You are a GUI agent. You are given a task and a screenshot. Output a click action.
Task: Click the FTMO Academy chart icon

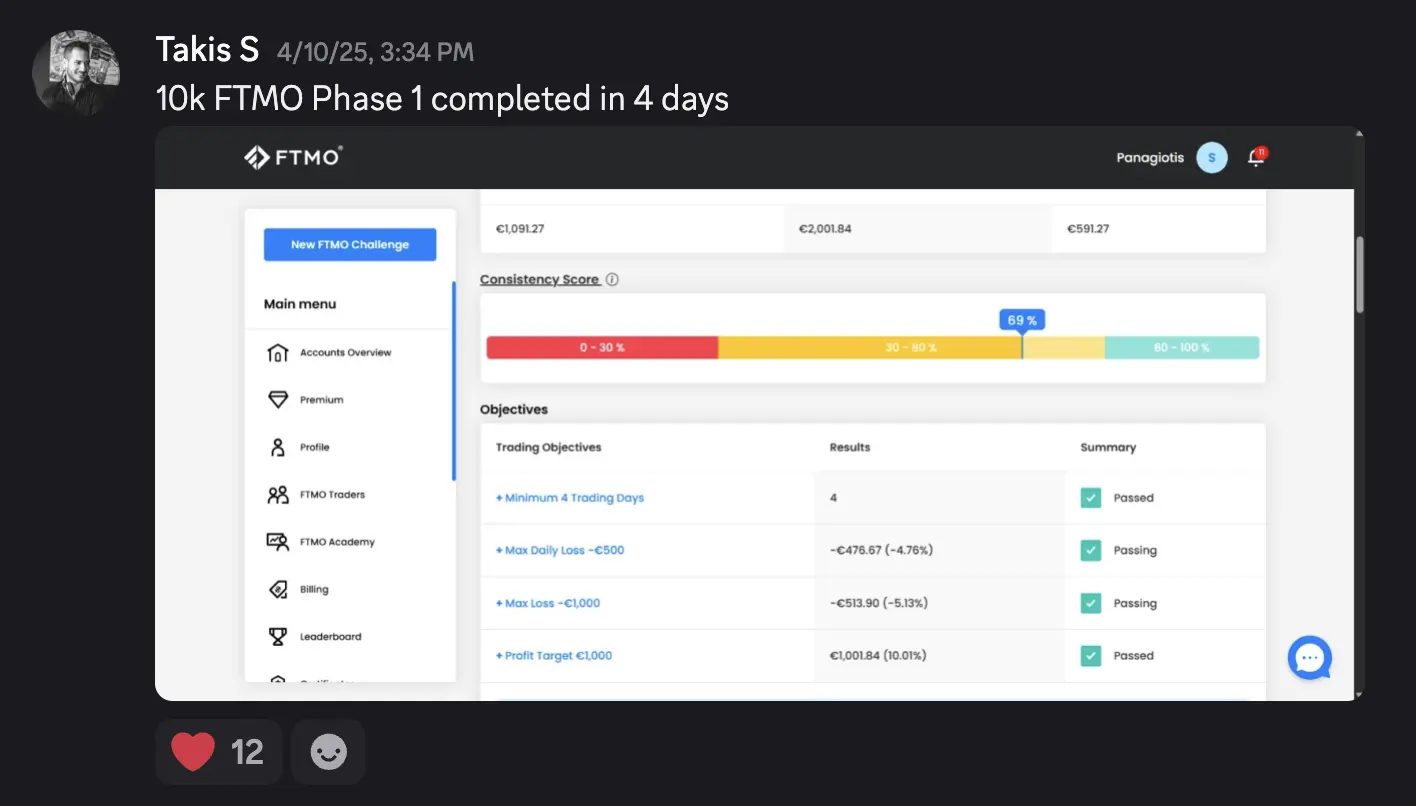pyautogui.click(x=278, y=542)
